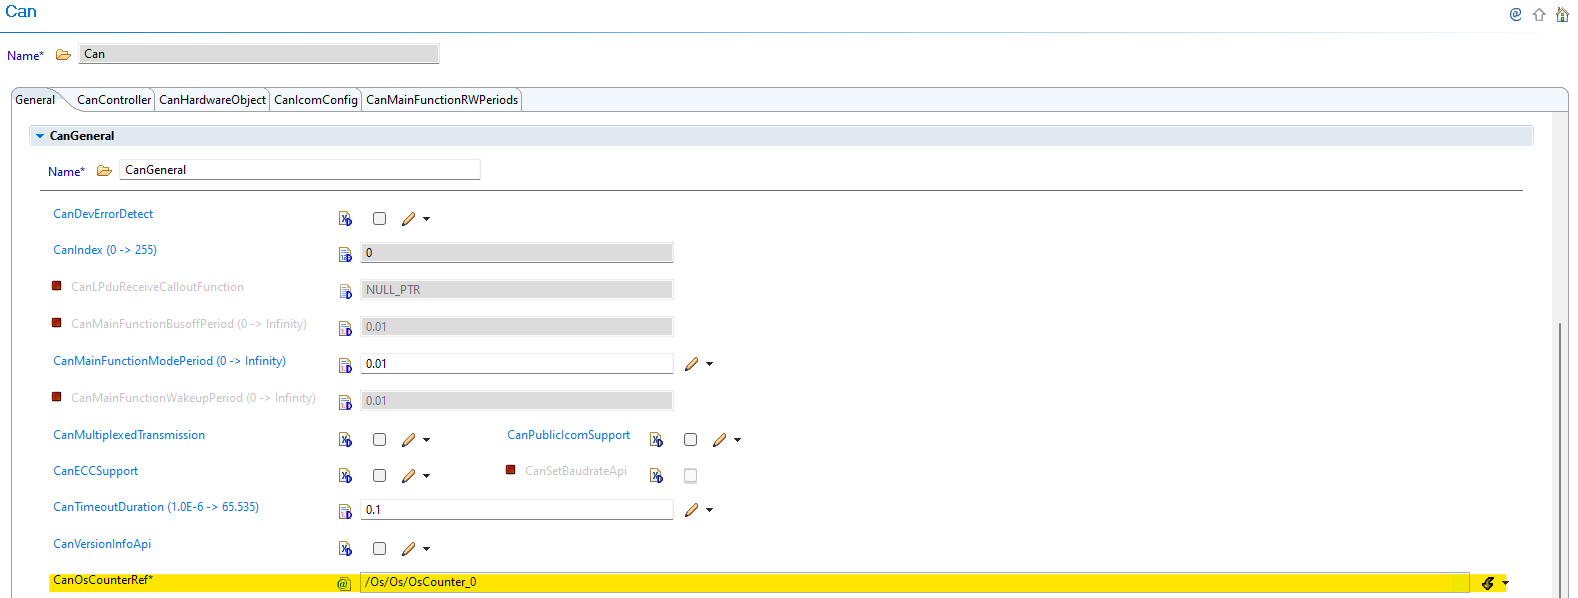Enable the CanDevErrorDetect checkbox

[x=379, y=219]
